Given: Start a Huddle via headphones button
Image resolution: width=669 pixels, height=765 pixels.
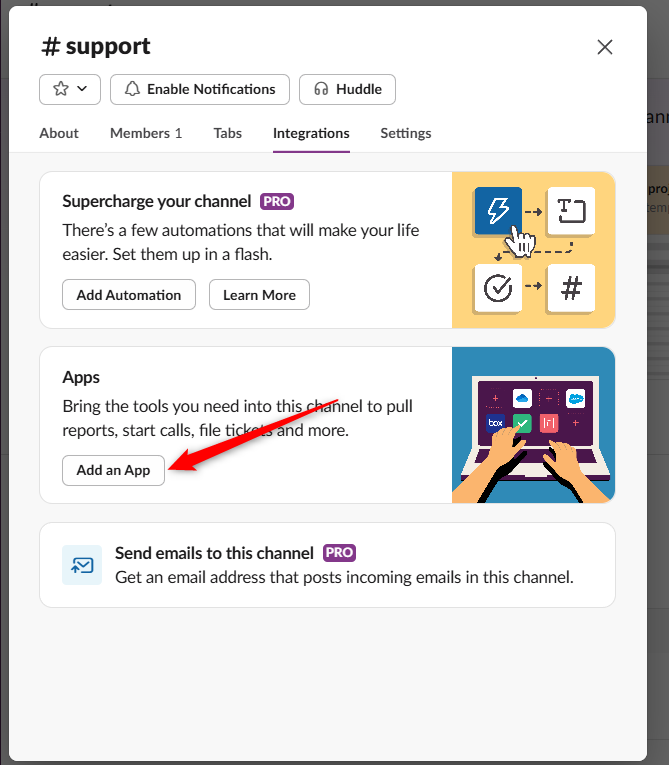Looking at the screenshot, I should (x=347, y=89).
